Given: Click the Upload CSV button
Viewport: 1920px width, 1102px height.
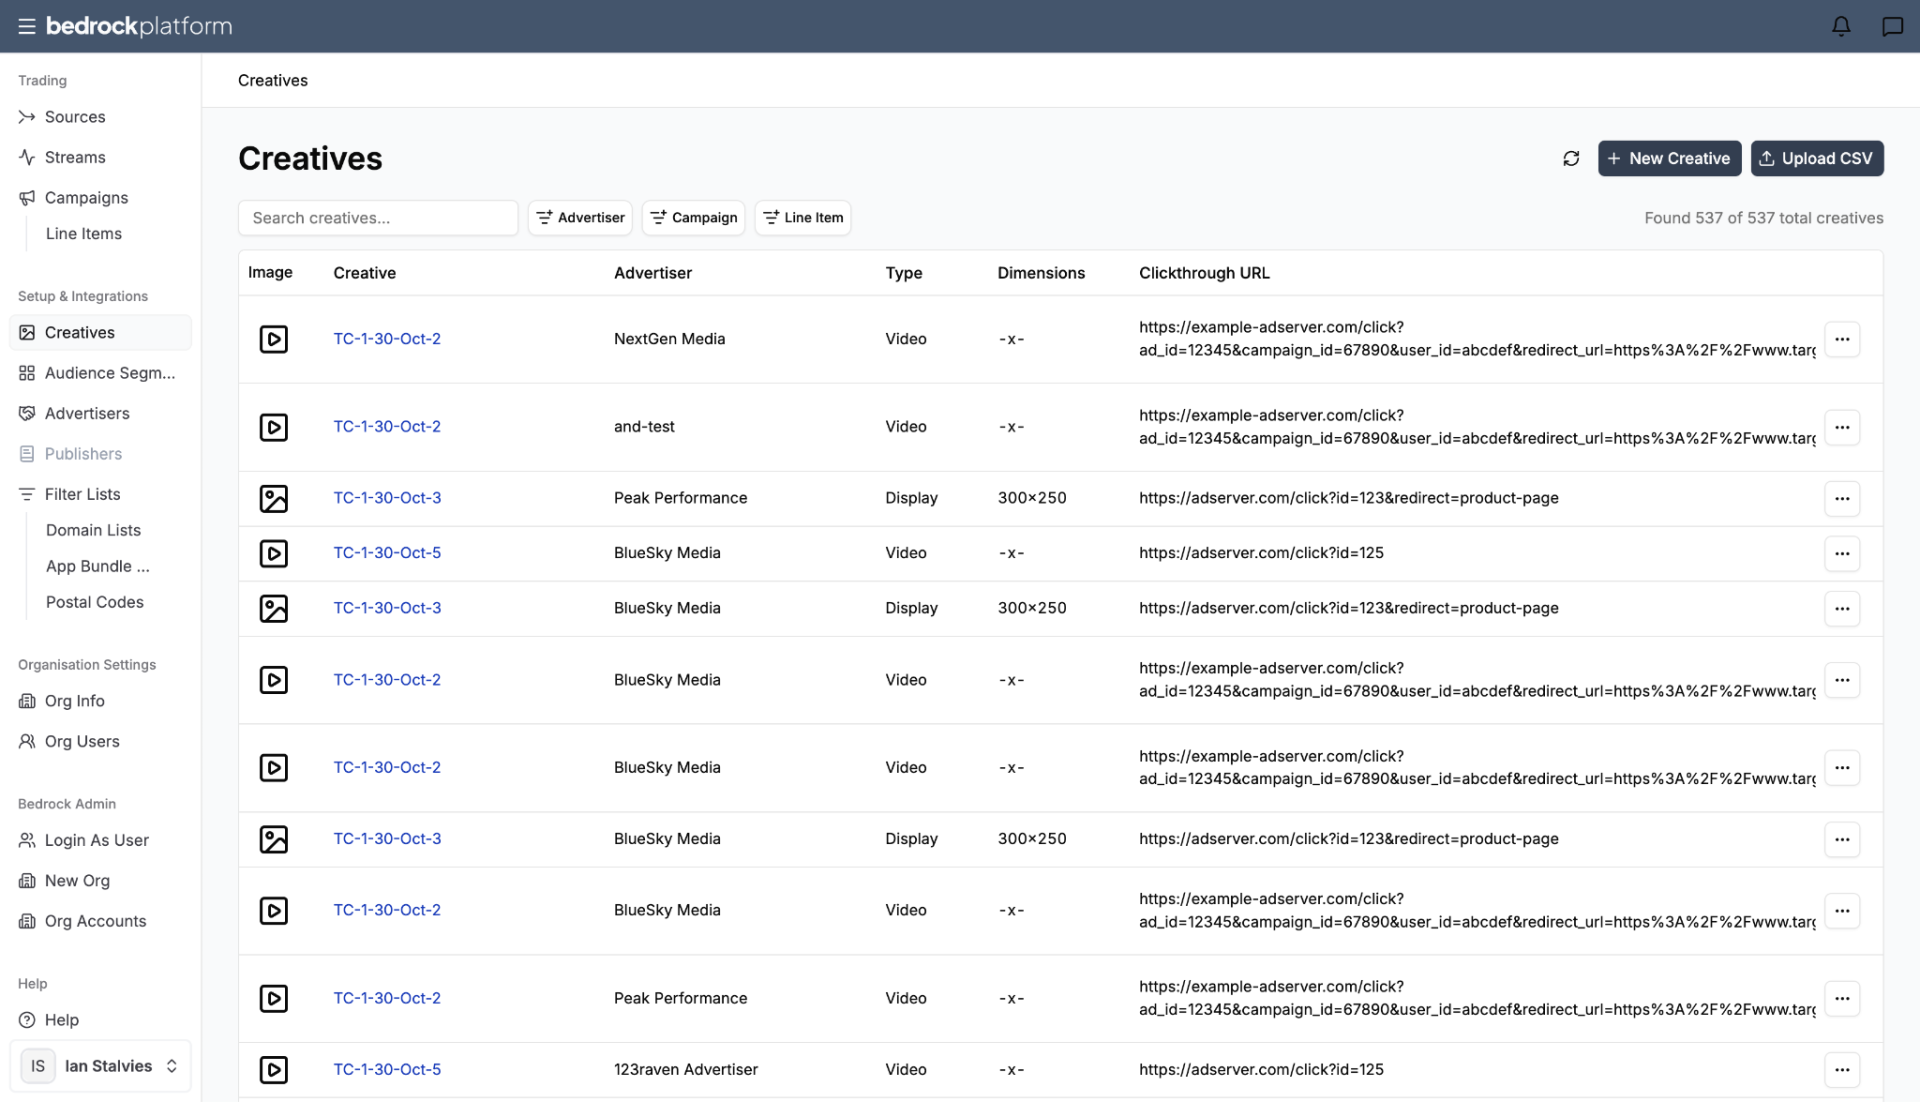Looking at the screenshot, I should (x=1816, y=158).
